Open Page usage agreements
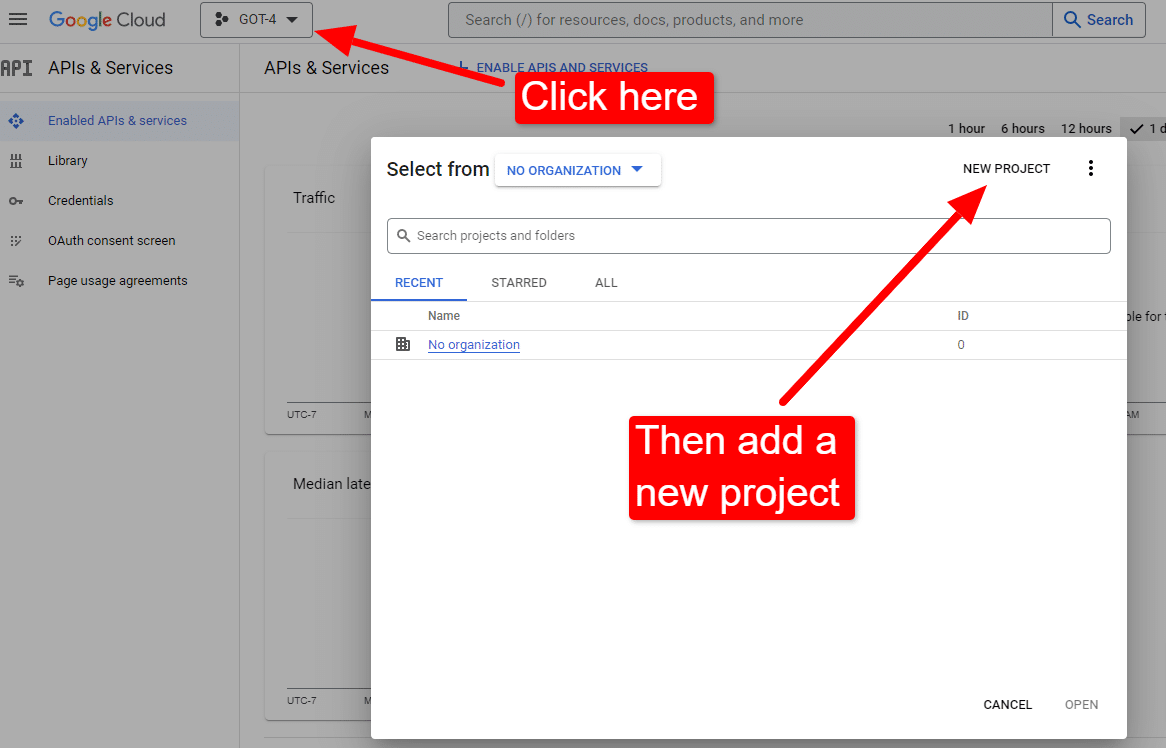Viewport: 1166px width, 748px height. click(117, 280)
